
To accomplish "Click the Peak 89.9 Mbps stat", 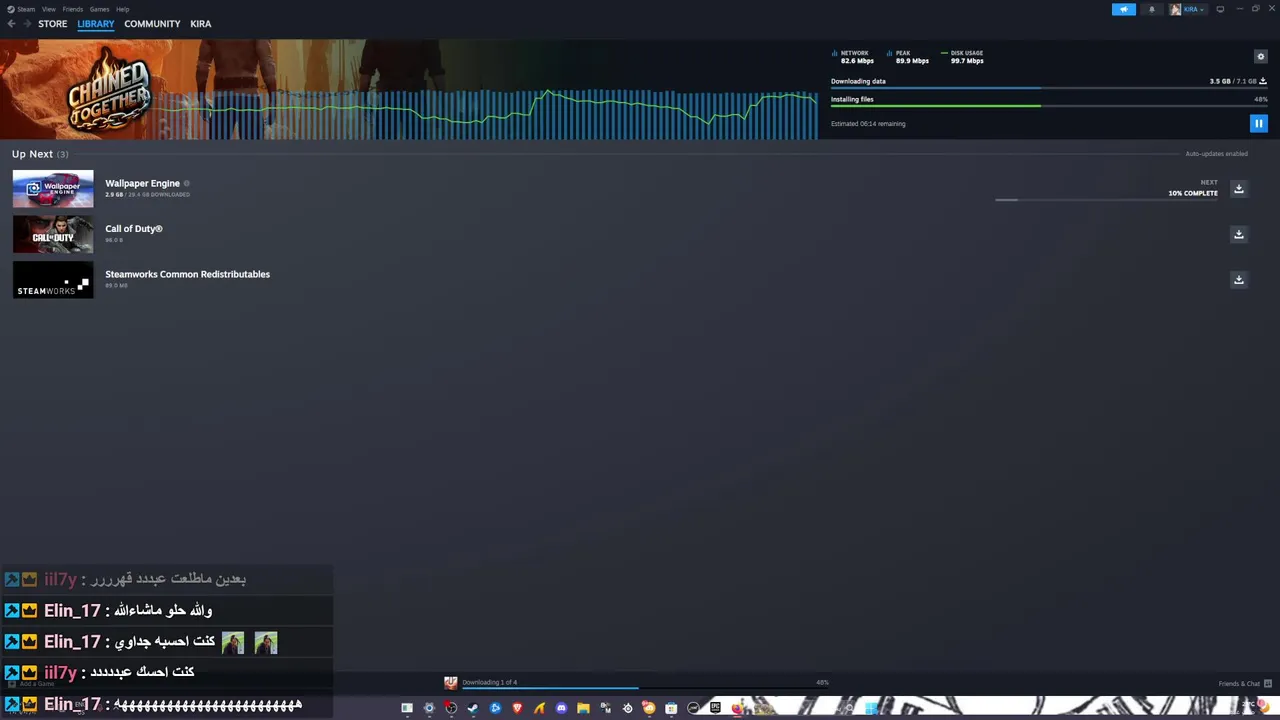I will tap(908, 57).
